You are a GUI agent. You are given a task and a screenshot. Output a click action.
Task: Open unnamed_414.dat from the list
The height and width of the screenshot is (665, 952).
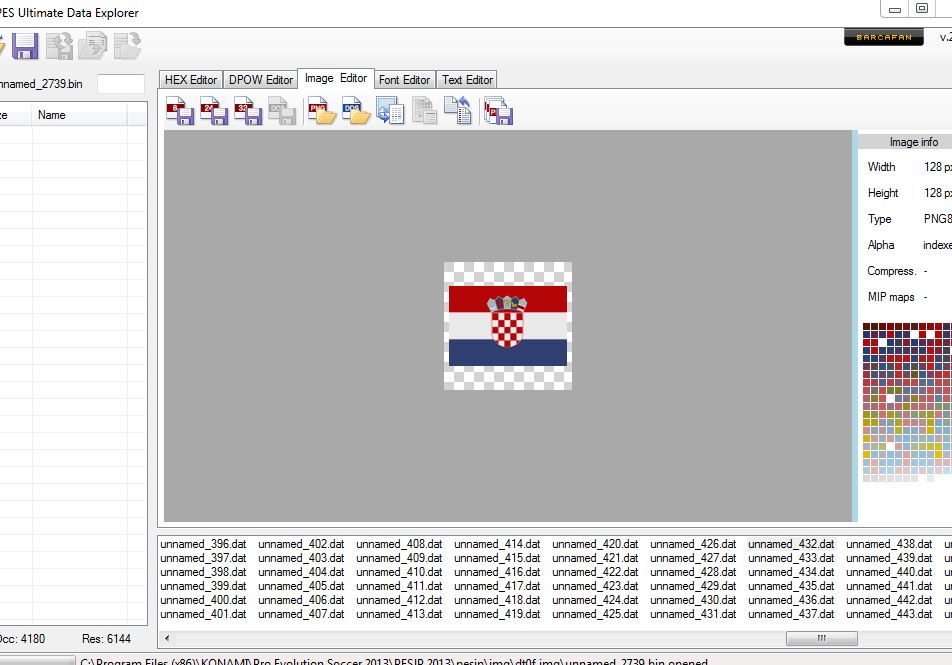(x=497, y=544)
